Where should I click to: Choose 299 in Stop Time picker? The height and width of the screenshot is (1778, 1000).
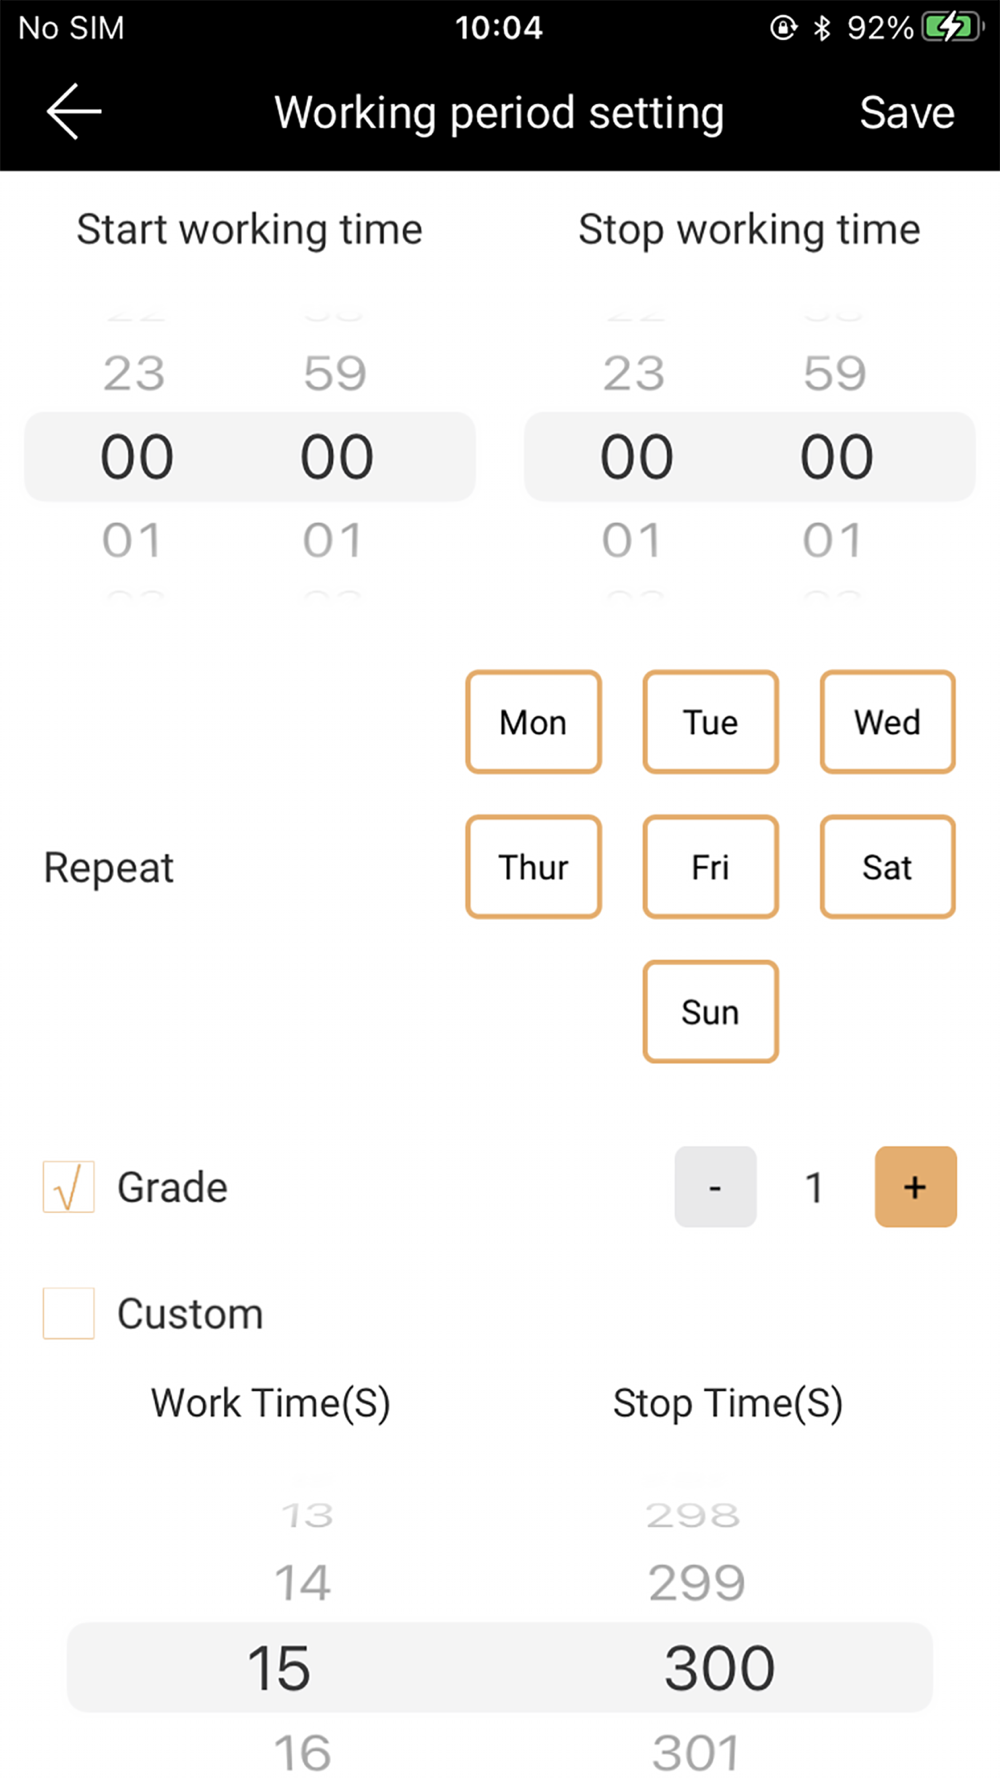[x=696, y=1583]
